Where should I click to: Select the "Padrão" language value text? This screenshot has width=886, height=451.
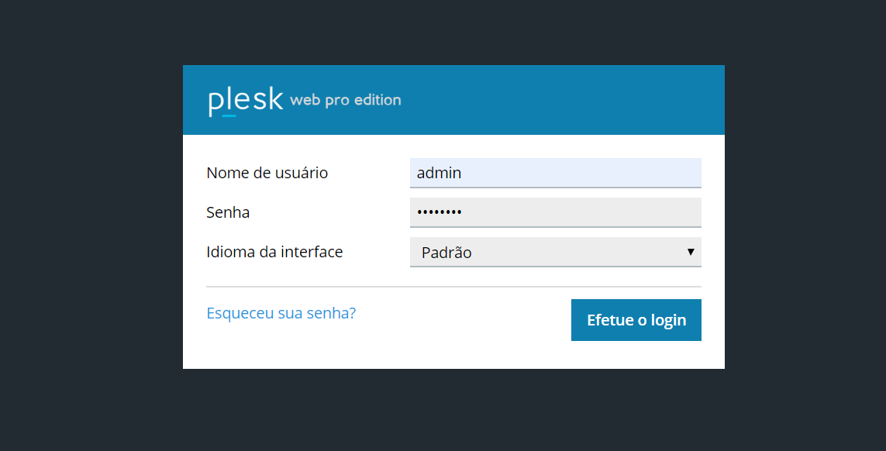click(446, 253)
